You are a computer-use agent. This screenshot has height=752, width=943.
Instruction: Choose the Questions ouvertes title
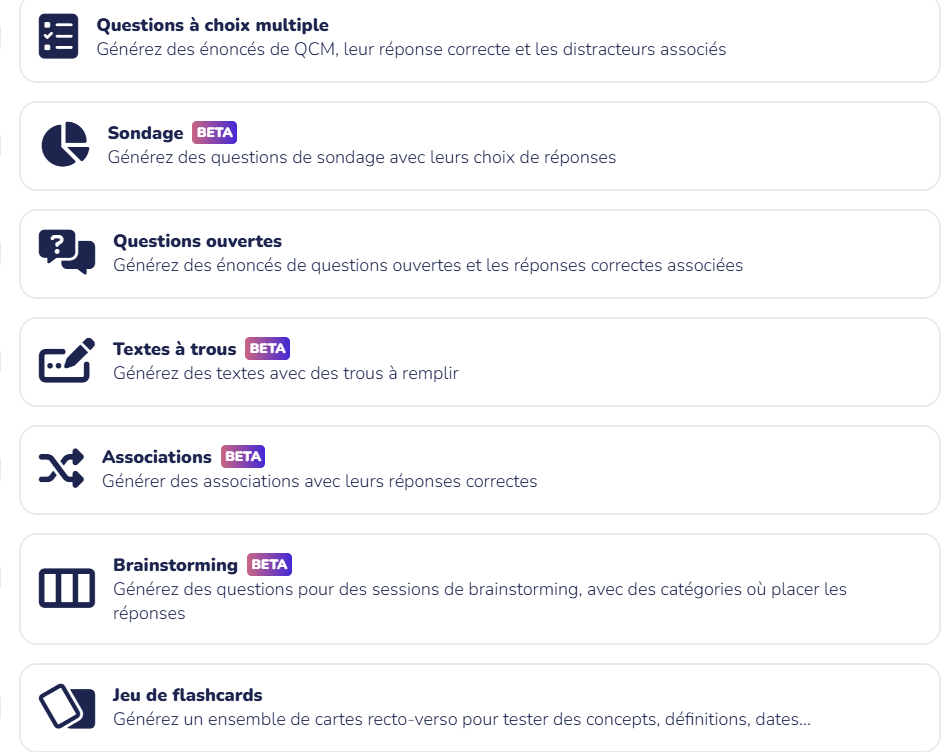(x=197, y=241)
